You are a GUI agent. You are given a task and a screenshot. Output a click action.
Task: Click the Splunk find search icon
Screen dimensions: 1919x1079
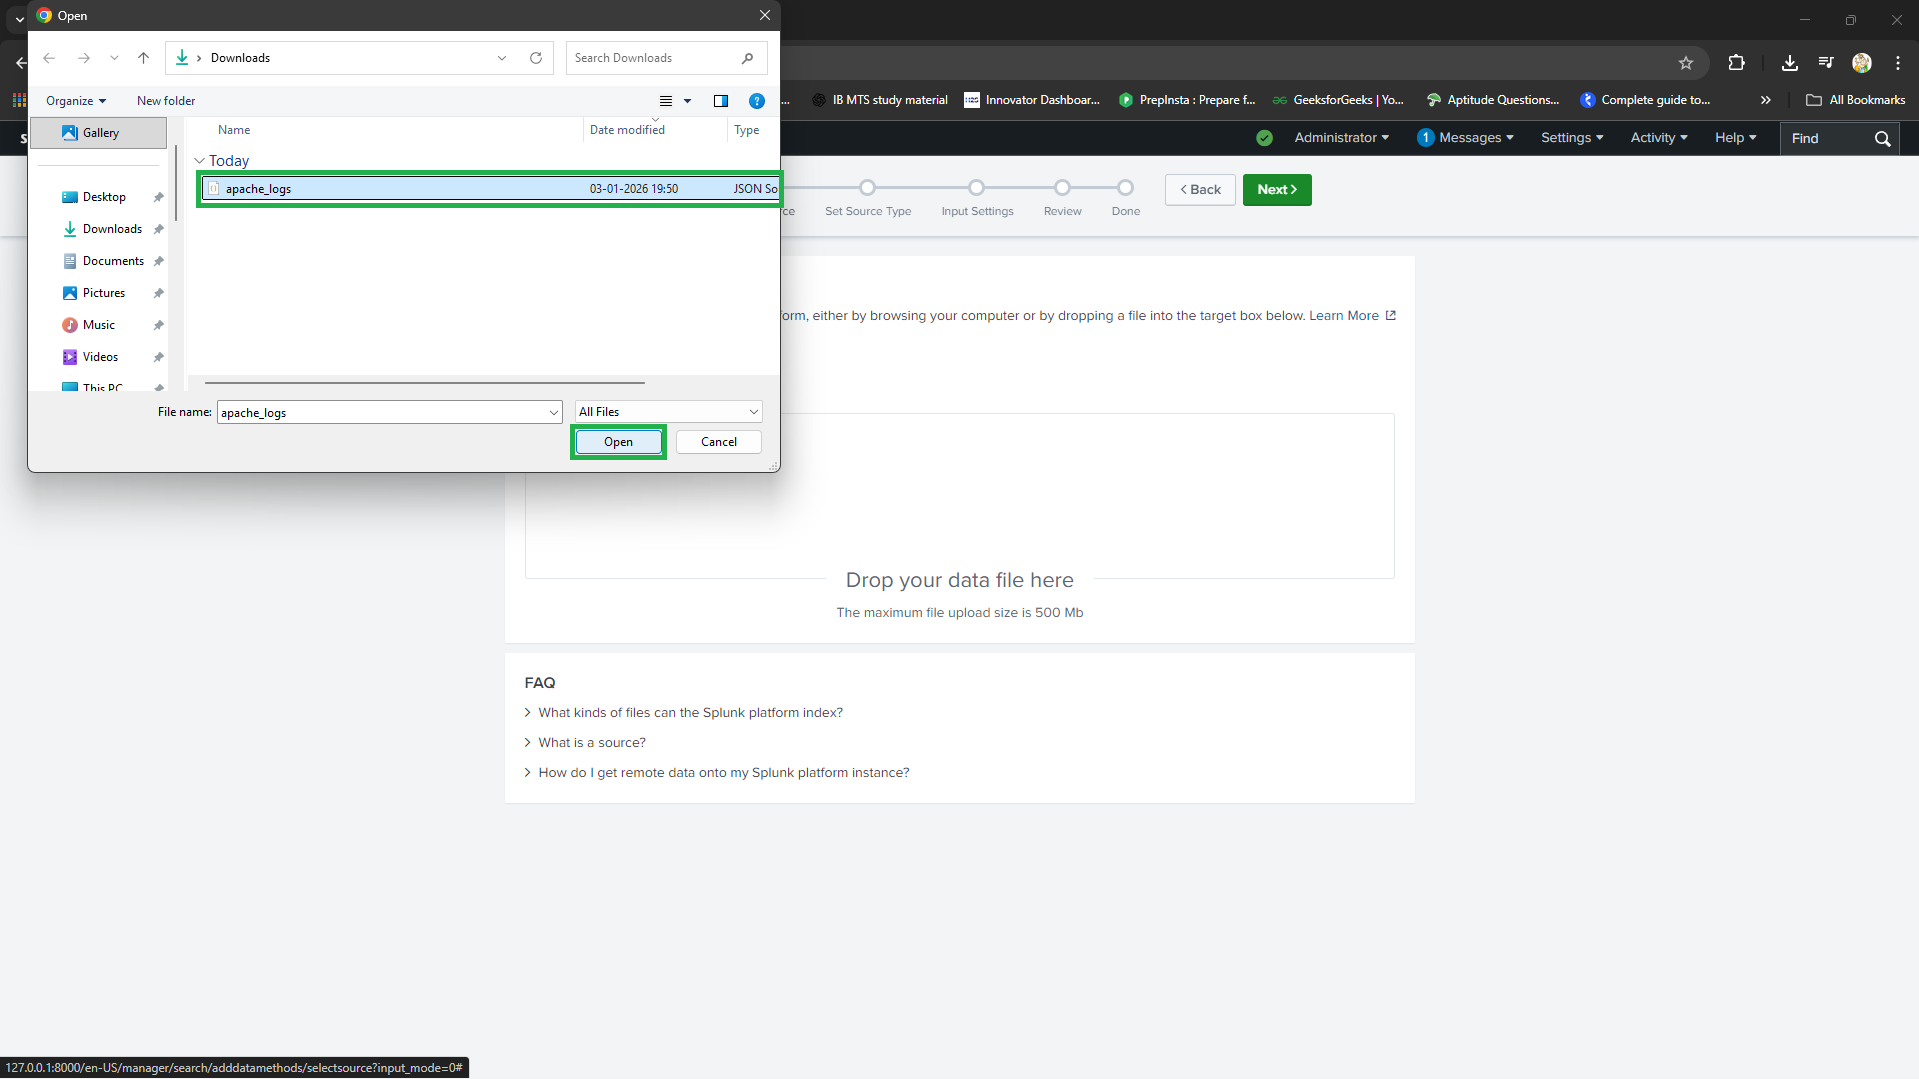pyautogui.click(x=1883, y=139)
